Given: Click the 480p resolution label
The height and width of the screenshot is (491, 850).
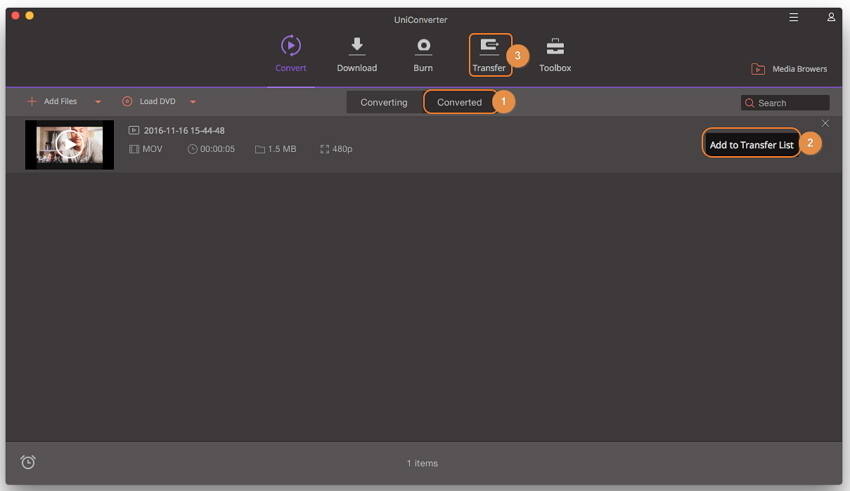Looking at the screenshot, I should click(342, 149).
